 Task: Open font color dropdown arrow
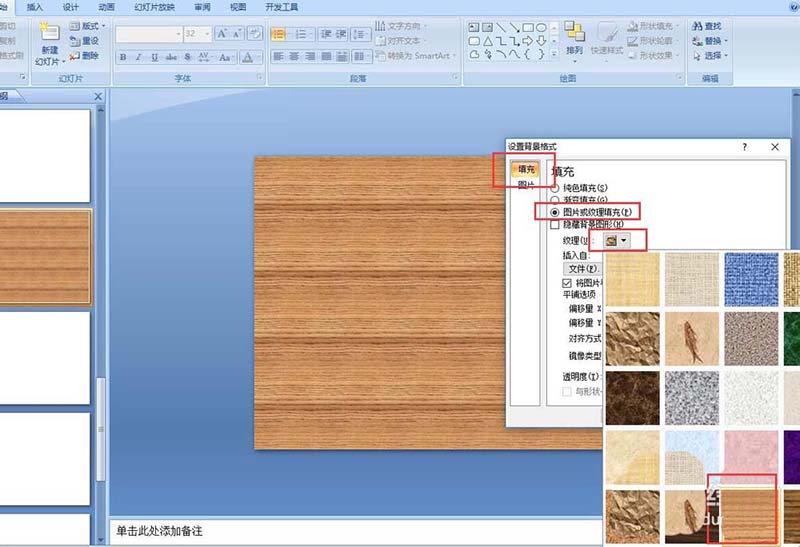pos(259,57)
